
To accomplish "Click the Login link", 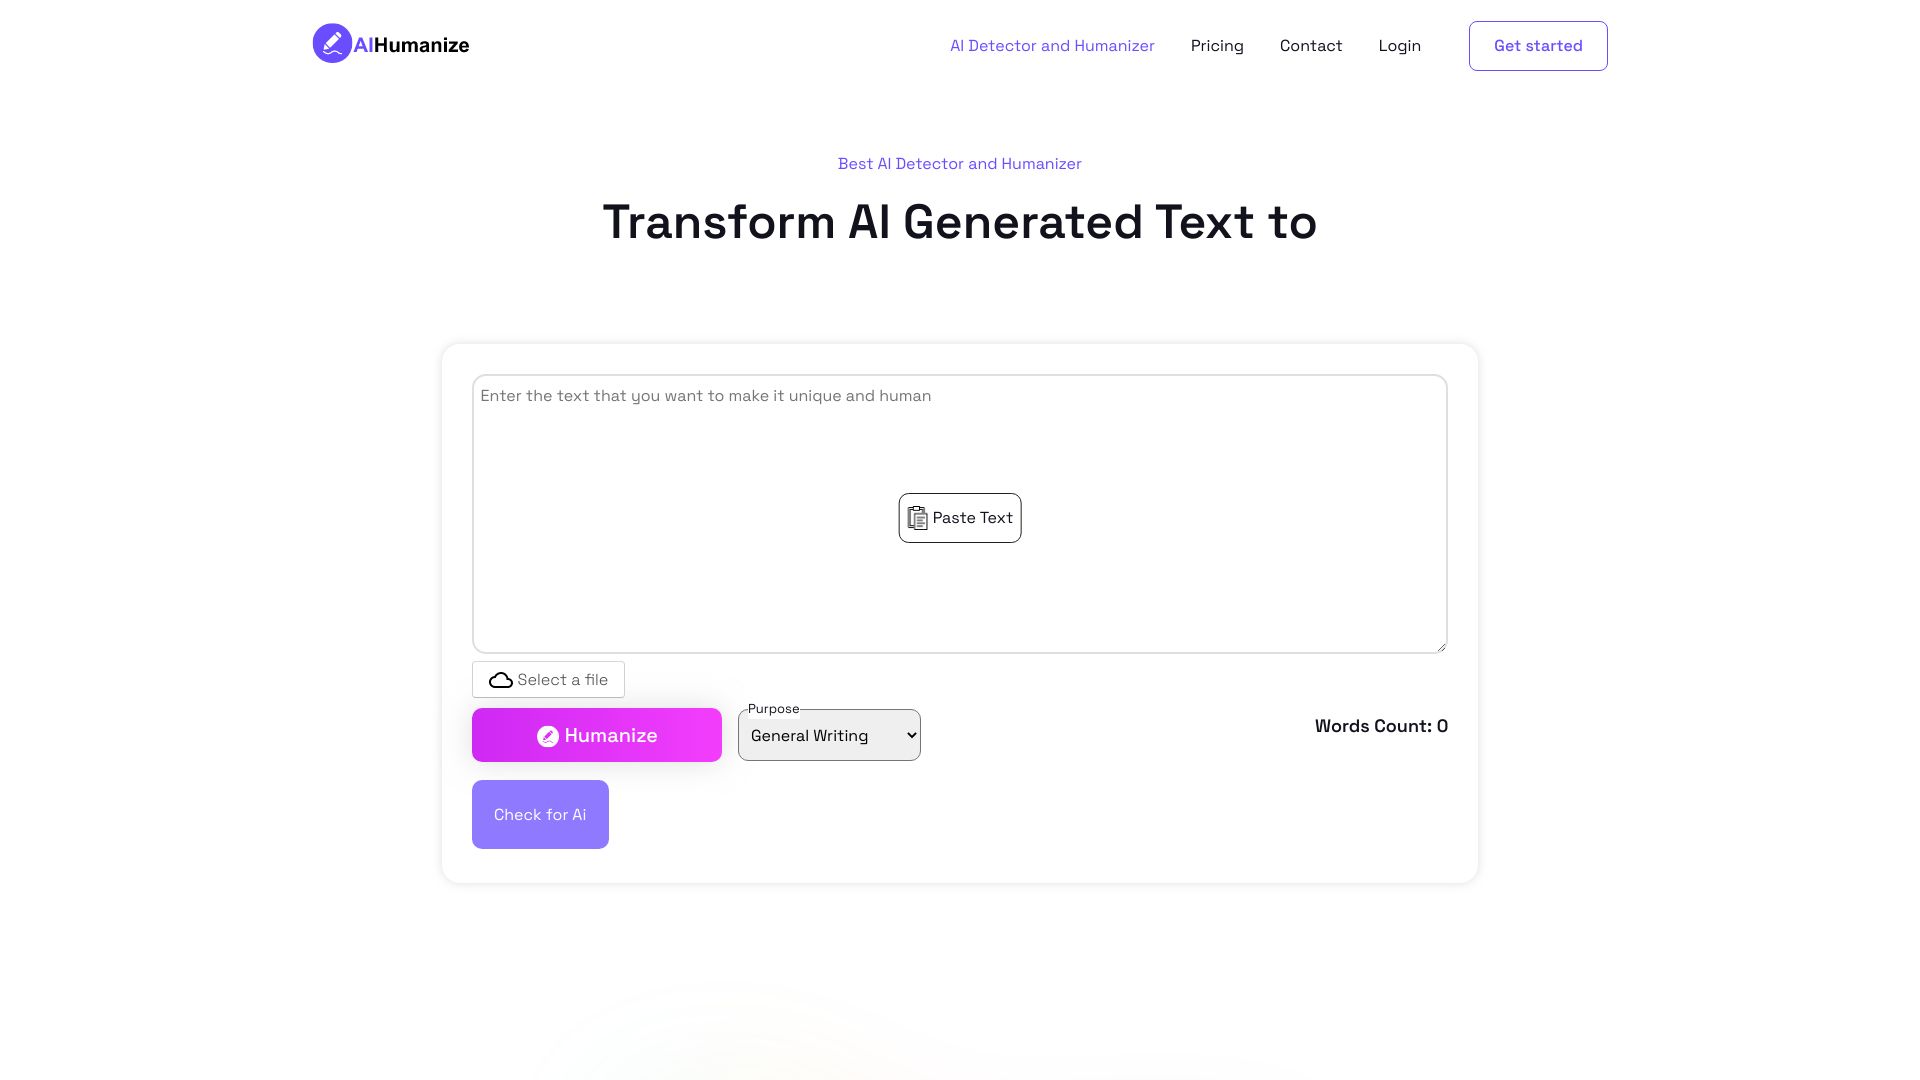I will pos(1399,45).
